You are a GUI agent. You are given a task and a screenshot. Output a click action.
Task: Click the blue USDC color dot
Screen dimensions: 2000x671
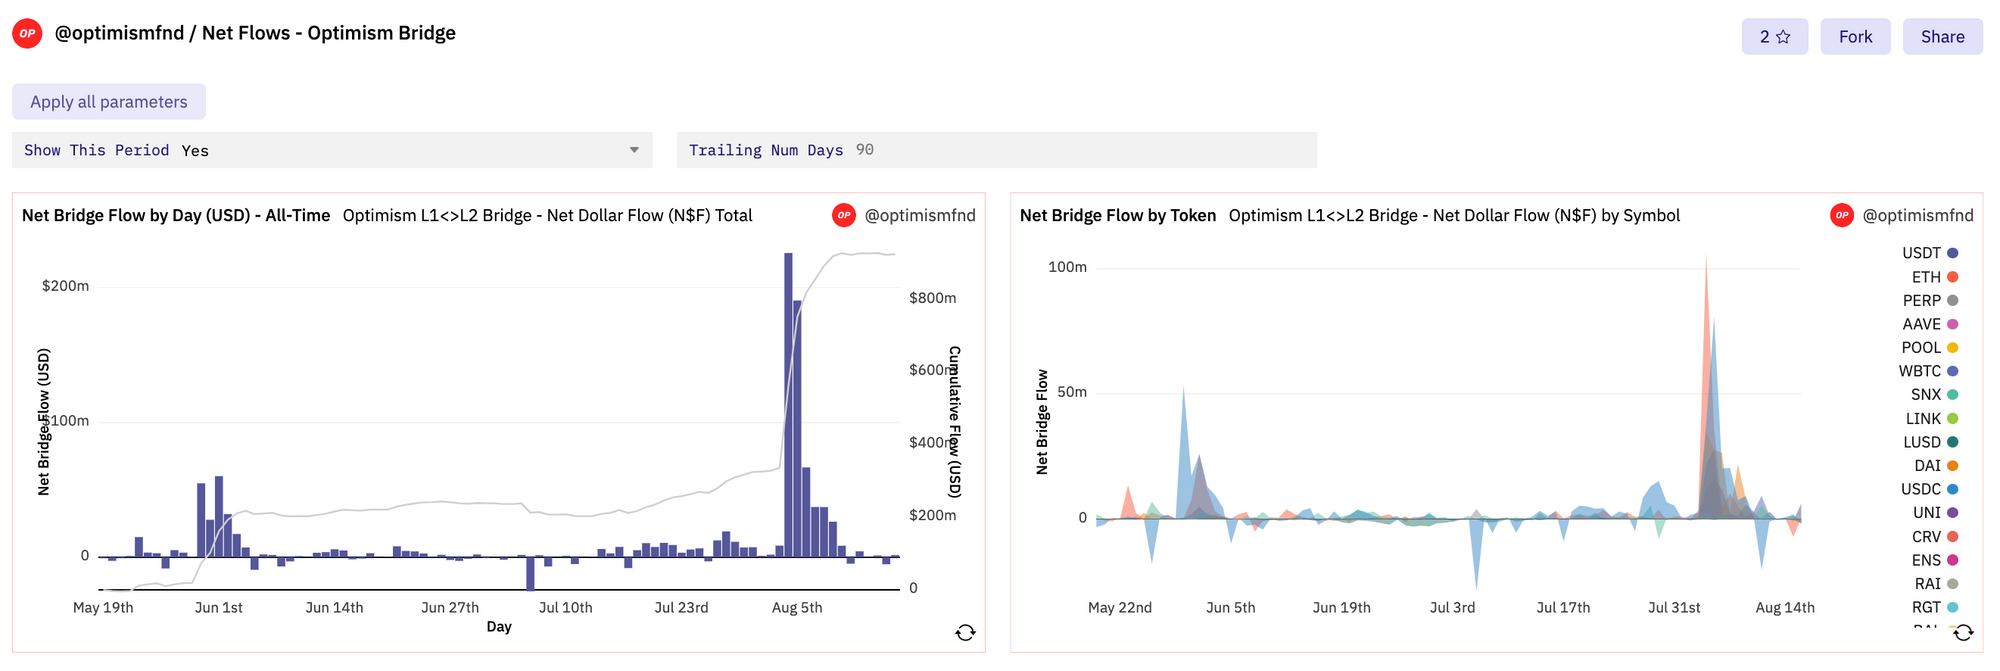click(1952, 489)
